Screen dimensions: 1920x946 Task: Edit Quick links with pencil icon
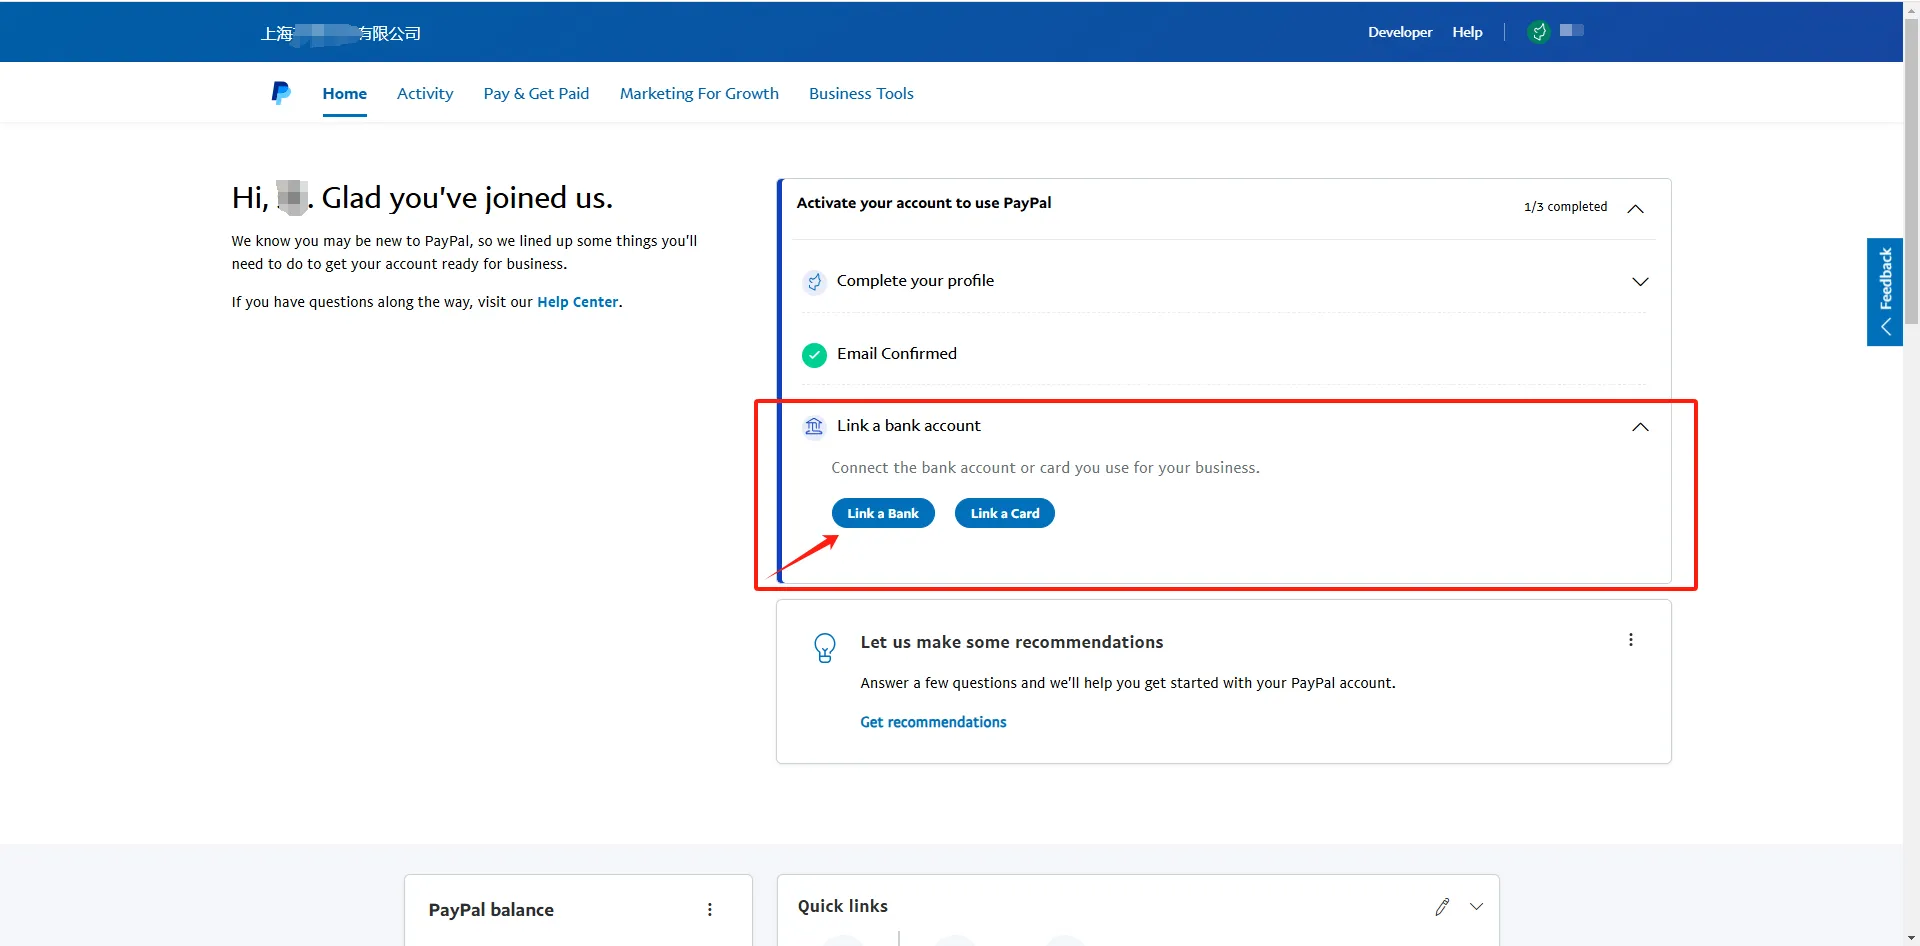pos(1442,907)
